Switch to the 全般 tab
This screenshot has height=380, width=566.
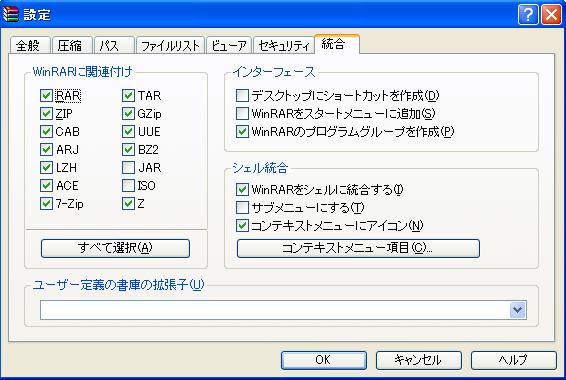pos(30,45)
